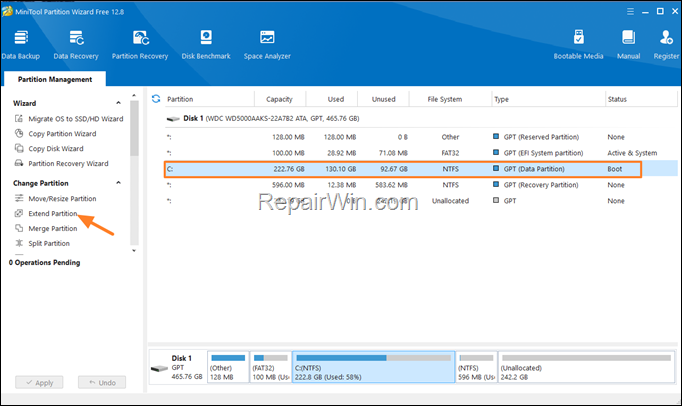Click the Extend Partition icon
Image resolution: width=682 pixels, height=406 pixels.
pos(19,213)
